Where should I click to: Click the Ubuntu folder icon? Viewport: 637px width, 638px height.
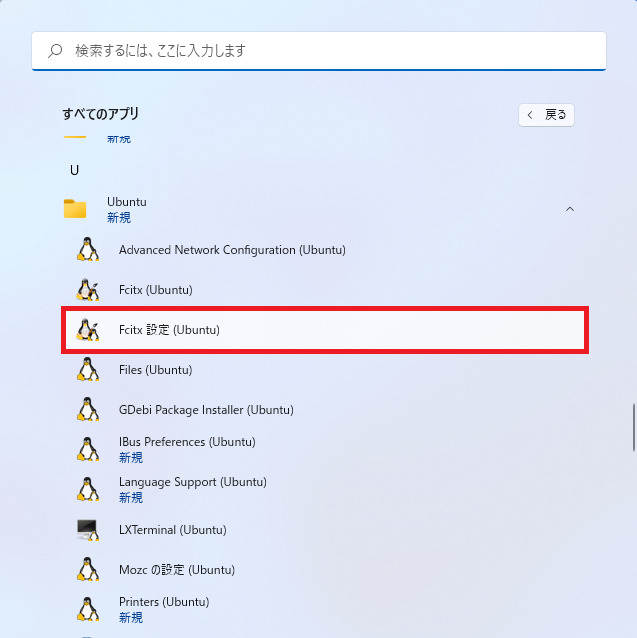click(75, 209)
